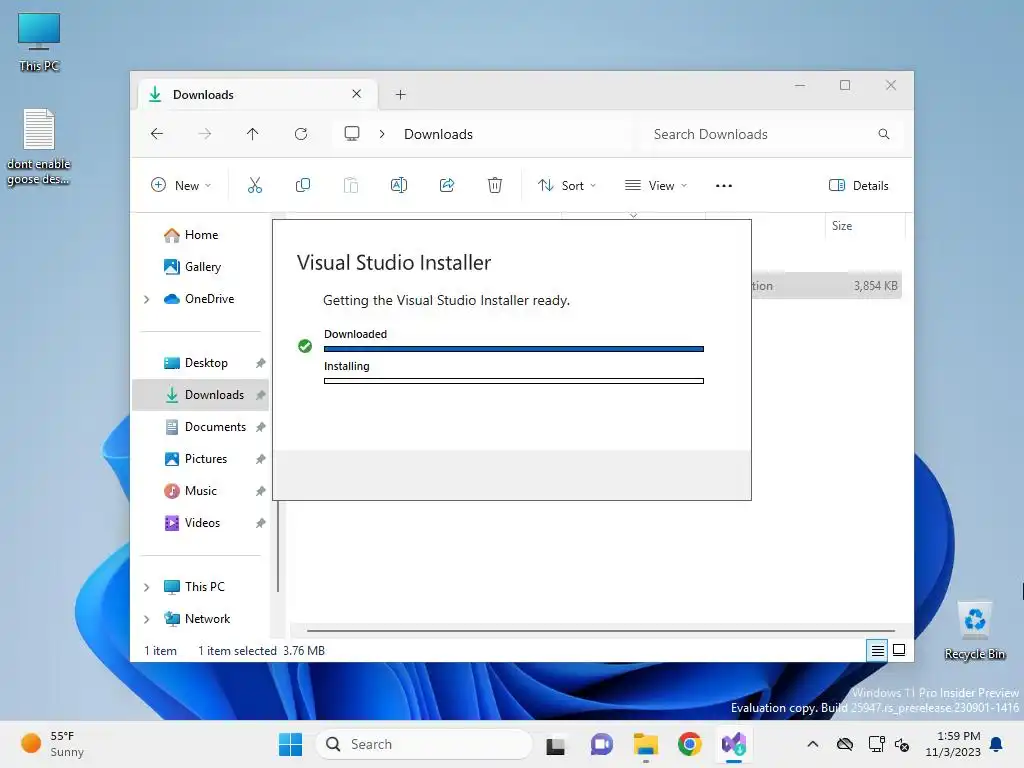The width and height of the screenshot is (1024, 768).
Task: Click the Cut scissors icon in toolbar
Action: pyautogui.click(x=255, y=185)
